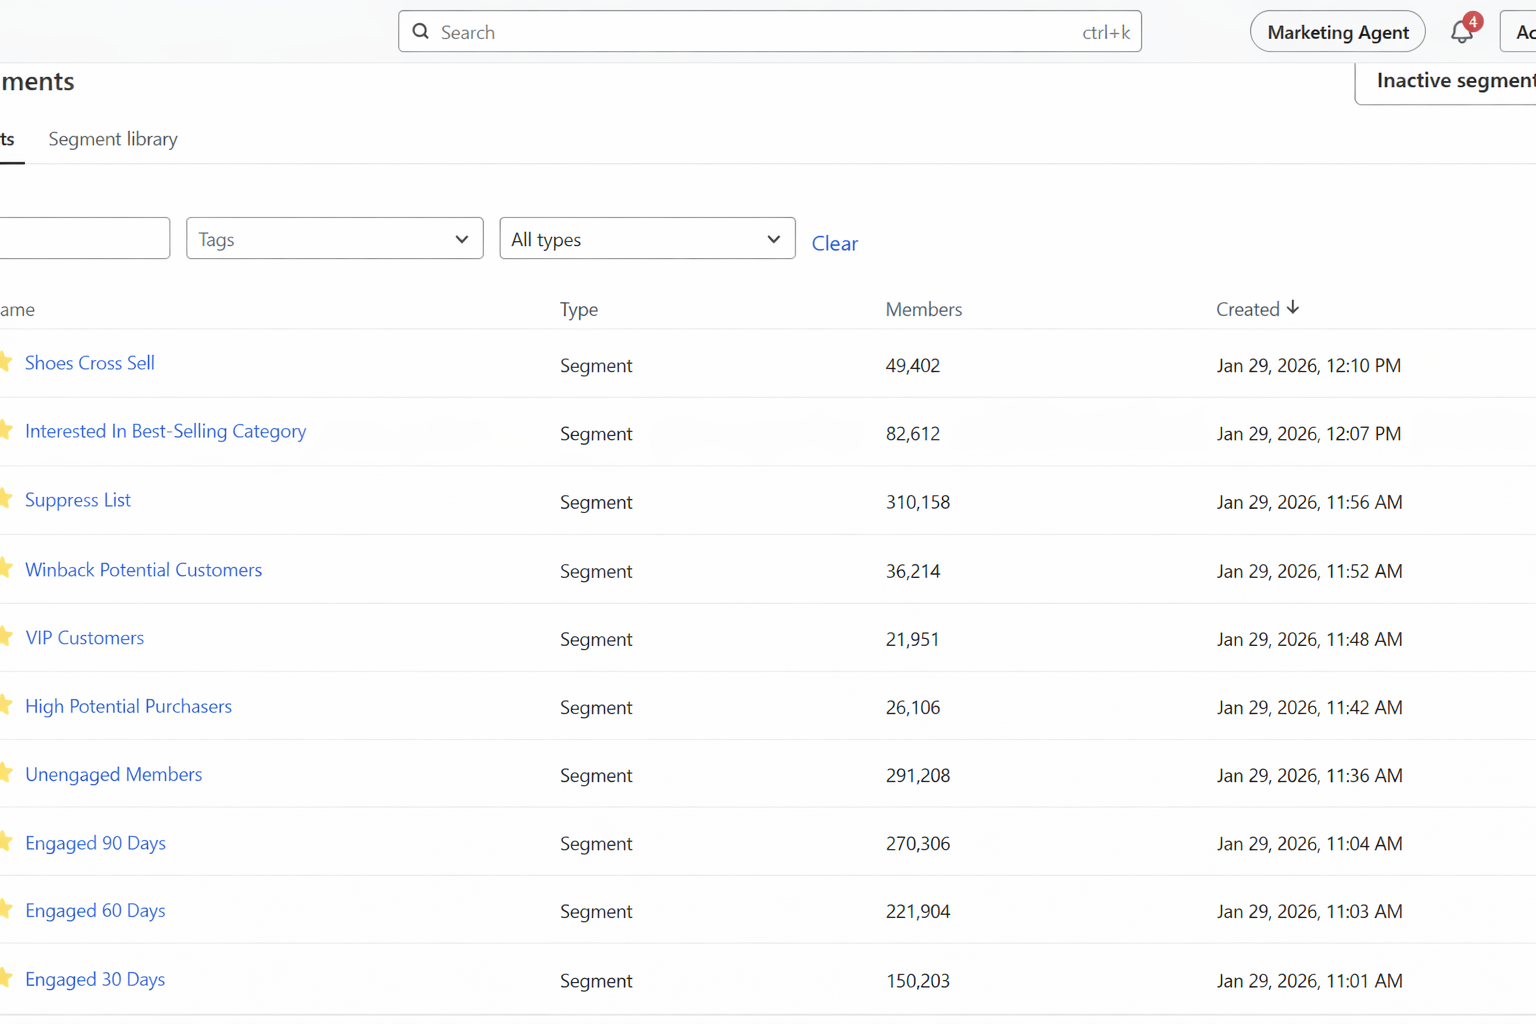Click the search magnifier icon
The height and width of the screenshot is (1024, 1536).
point(420,31)
